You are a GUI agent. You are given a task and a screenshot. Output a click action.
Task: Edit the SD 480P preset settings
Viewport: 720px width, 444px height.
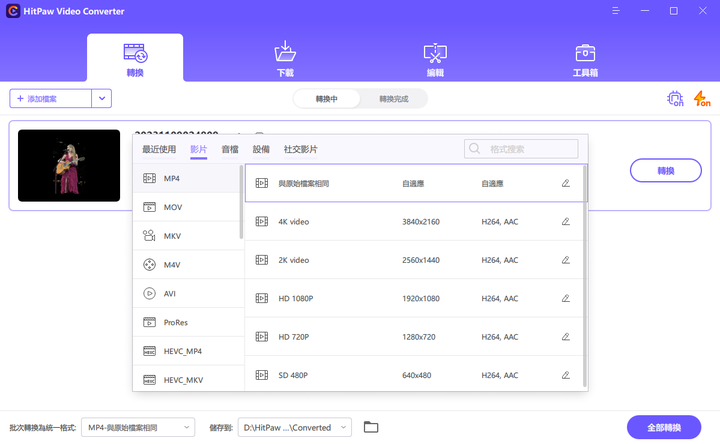pos(566,375)
